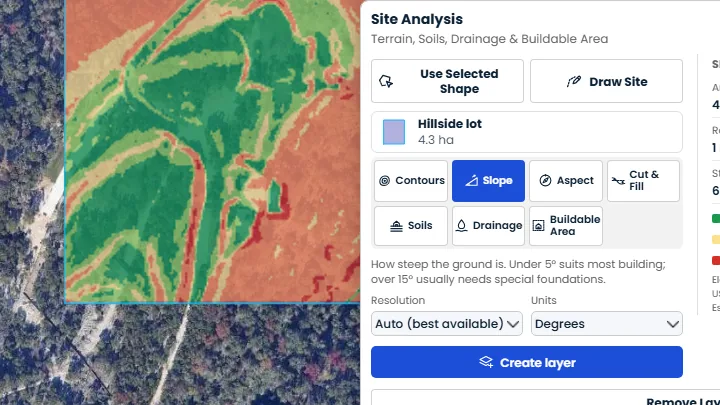
Task: Click the Cut & Fill icon
Action: 619,181
